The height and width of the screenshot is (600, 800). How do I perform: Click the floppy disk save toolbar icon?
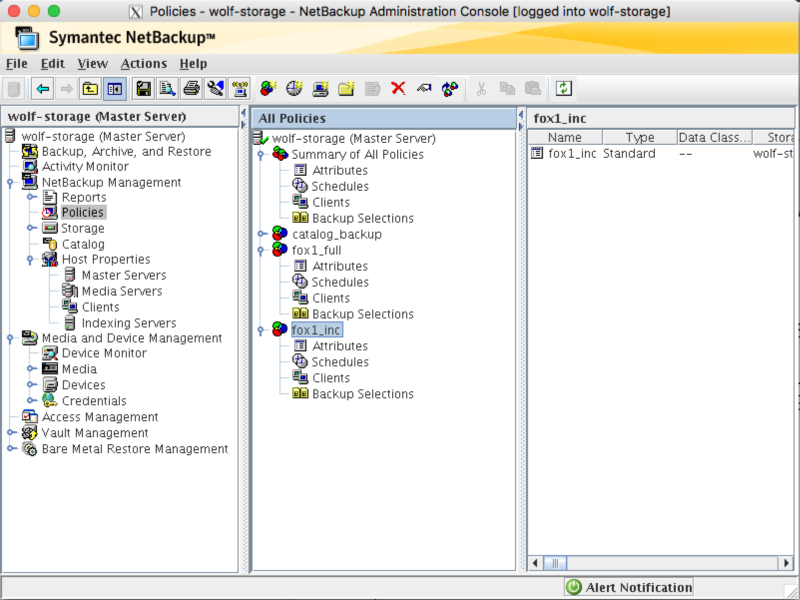[x=143, y=89]
